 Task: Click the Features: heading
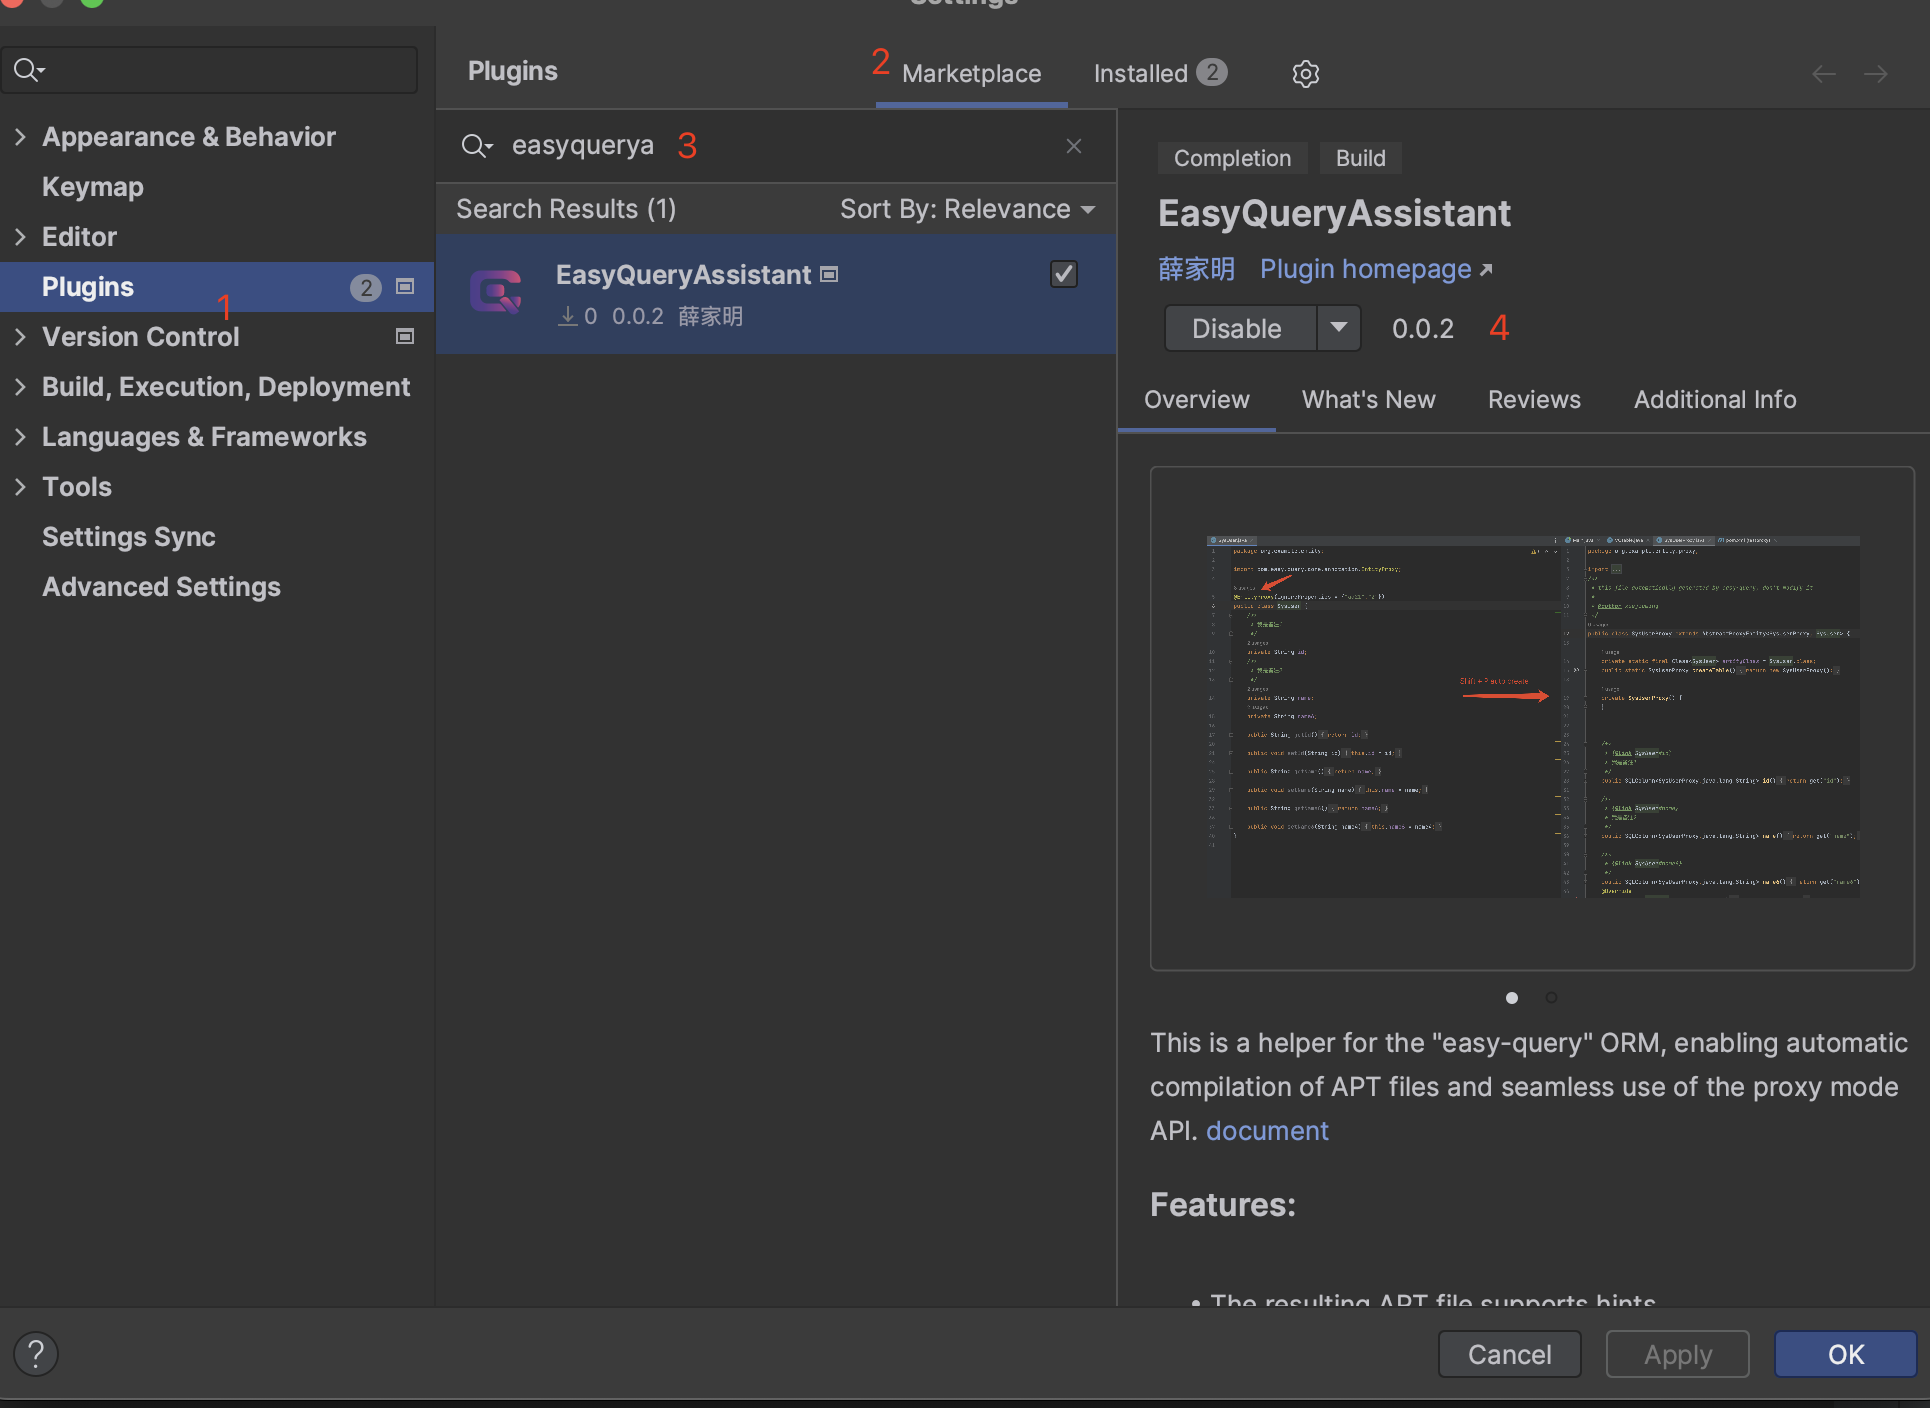click(1222, 1205)
